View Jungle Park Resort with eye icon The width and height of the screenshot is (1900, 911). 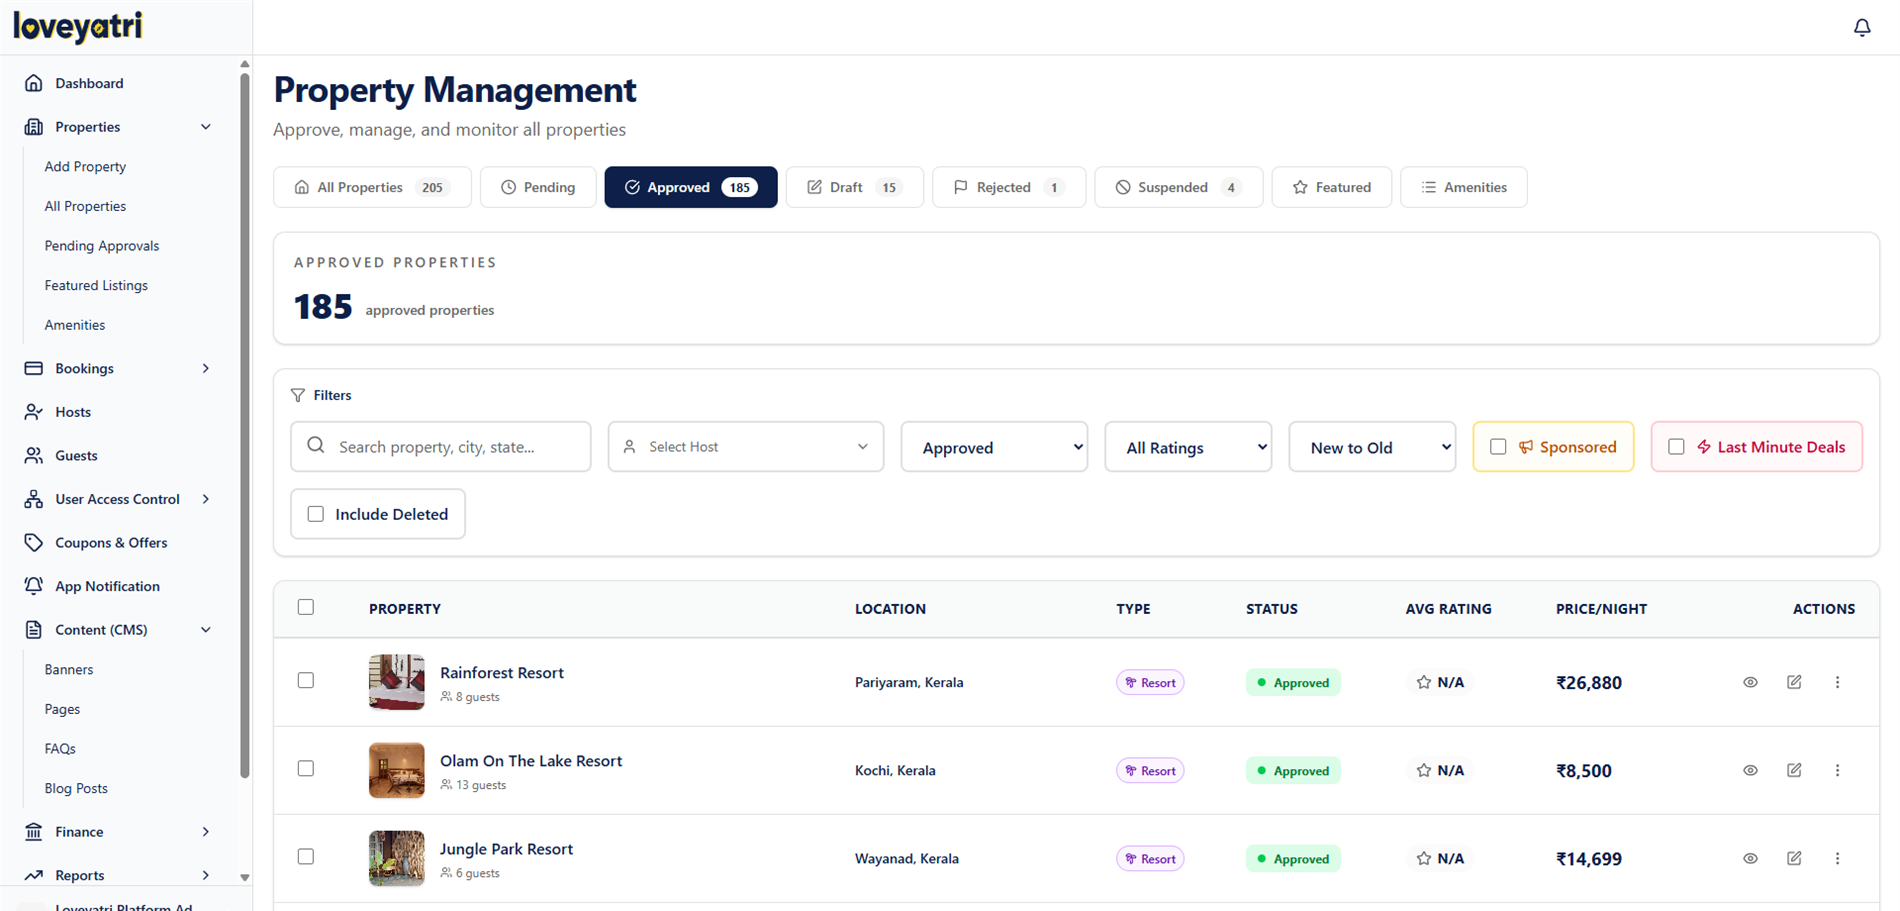(x=1750, y=858)
